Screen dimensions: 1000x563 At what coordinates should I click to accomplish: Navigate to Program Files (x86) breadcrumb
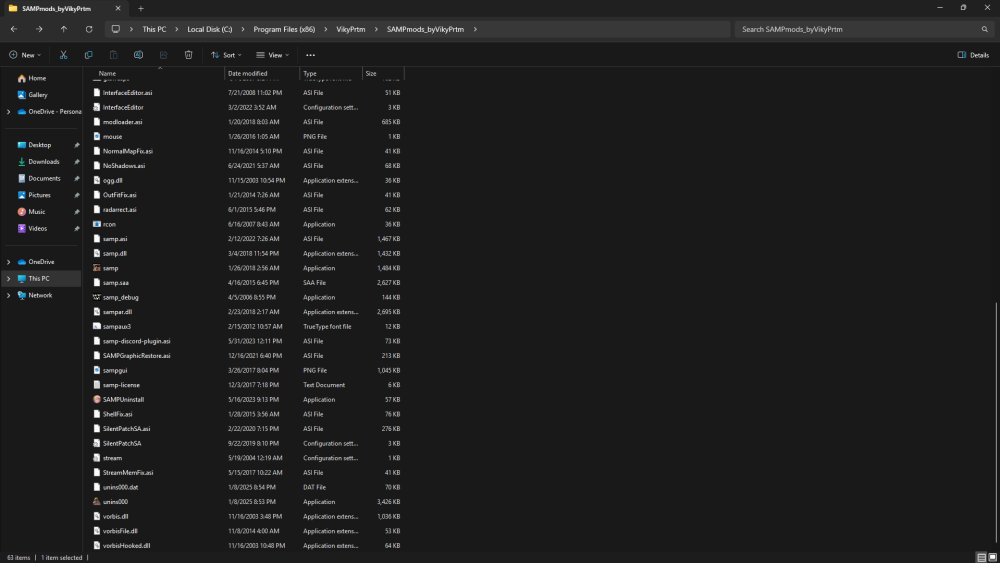(284, 29)
